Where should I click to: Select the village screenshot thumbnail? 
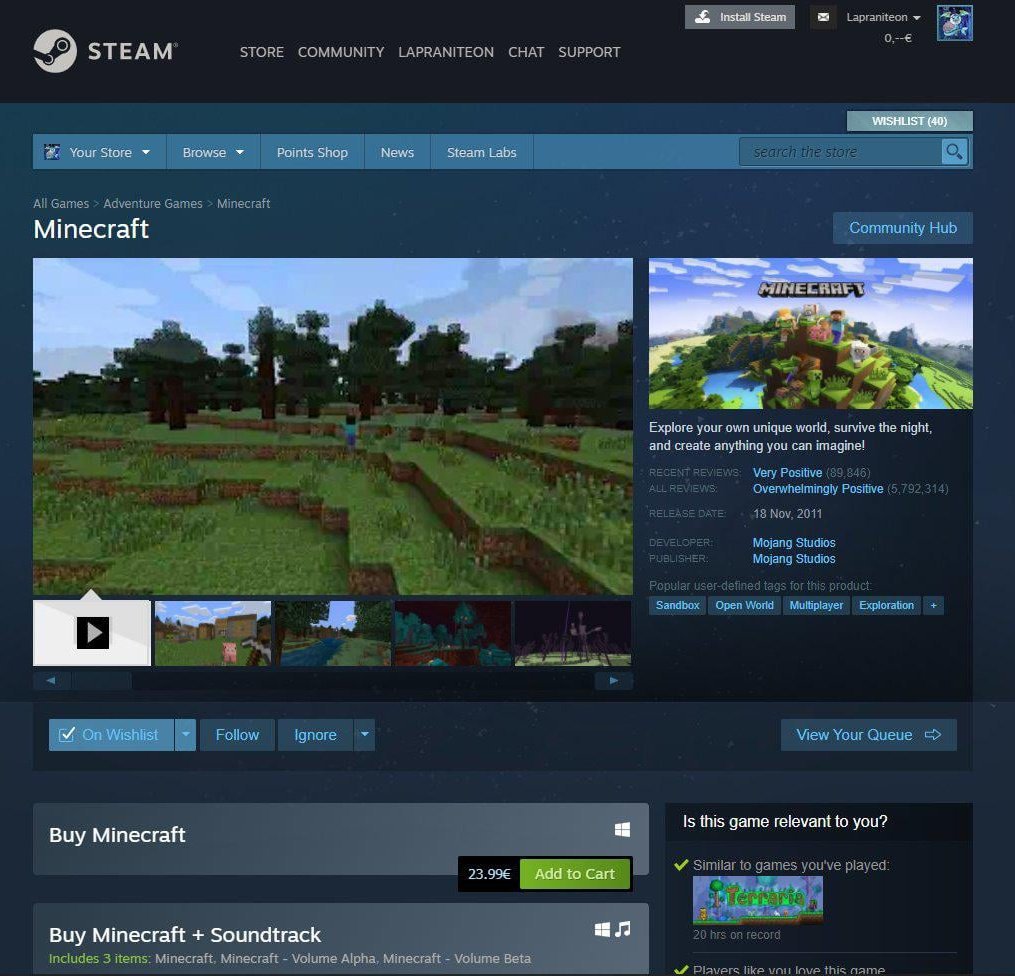213,633
